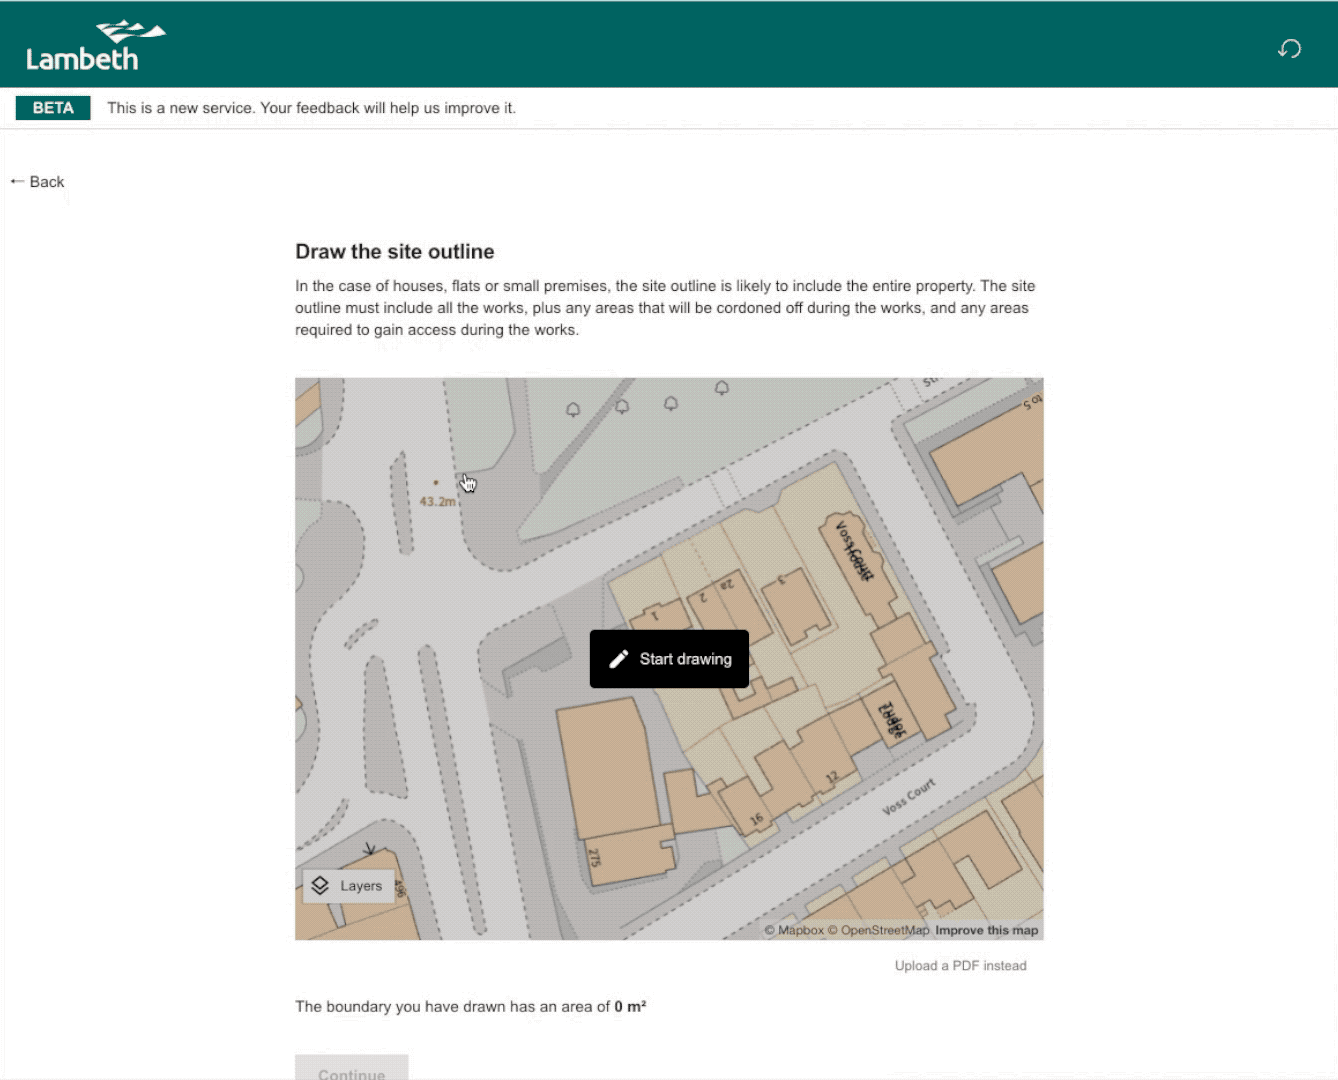
Task: Click the BETA tag in banner
Action: point(53,108)
